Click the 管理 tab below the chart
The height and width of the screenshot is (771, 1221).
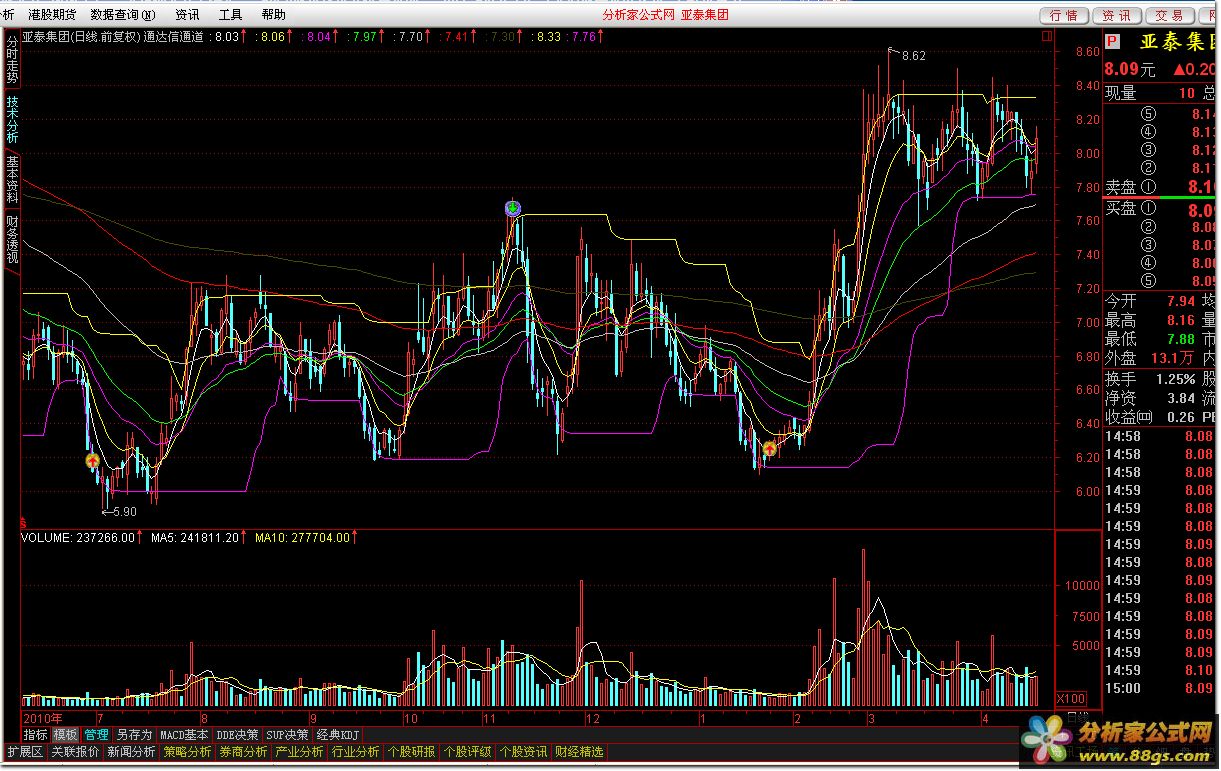click(x=96, y=734)
